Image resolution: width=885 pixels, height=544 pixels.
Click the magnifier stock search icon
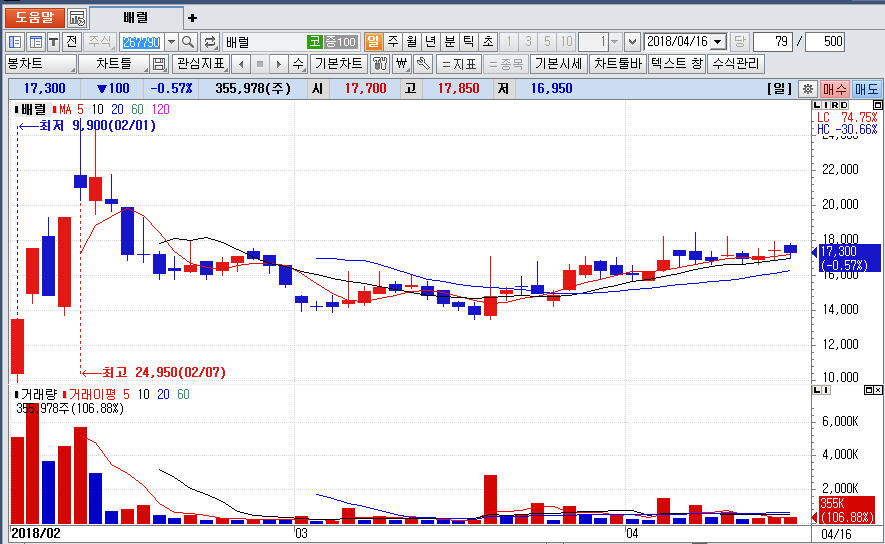point(188,42)
